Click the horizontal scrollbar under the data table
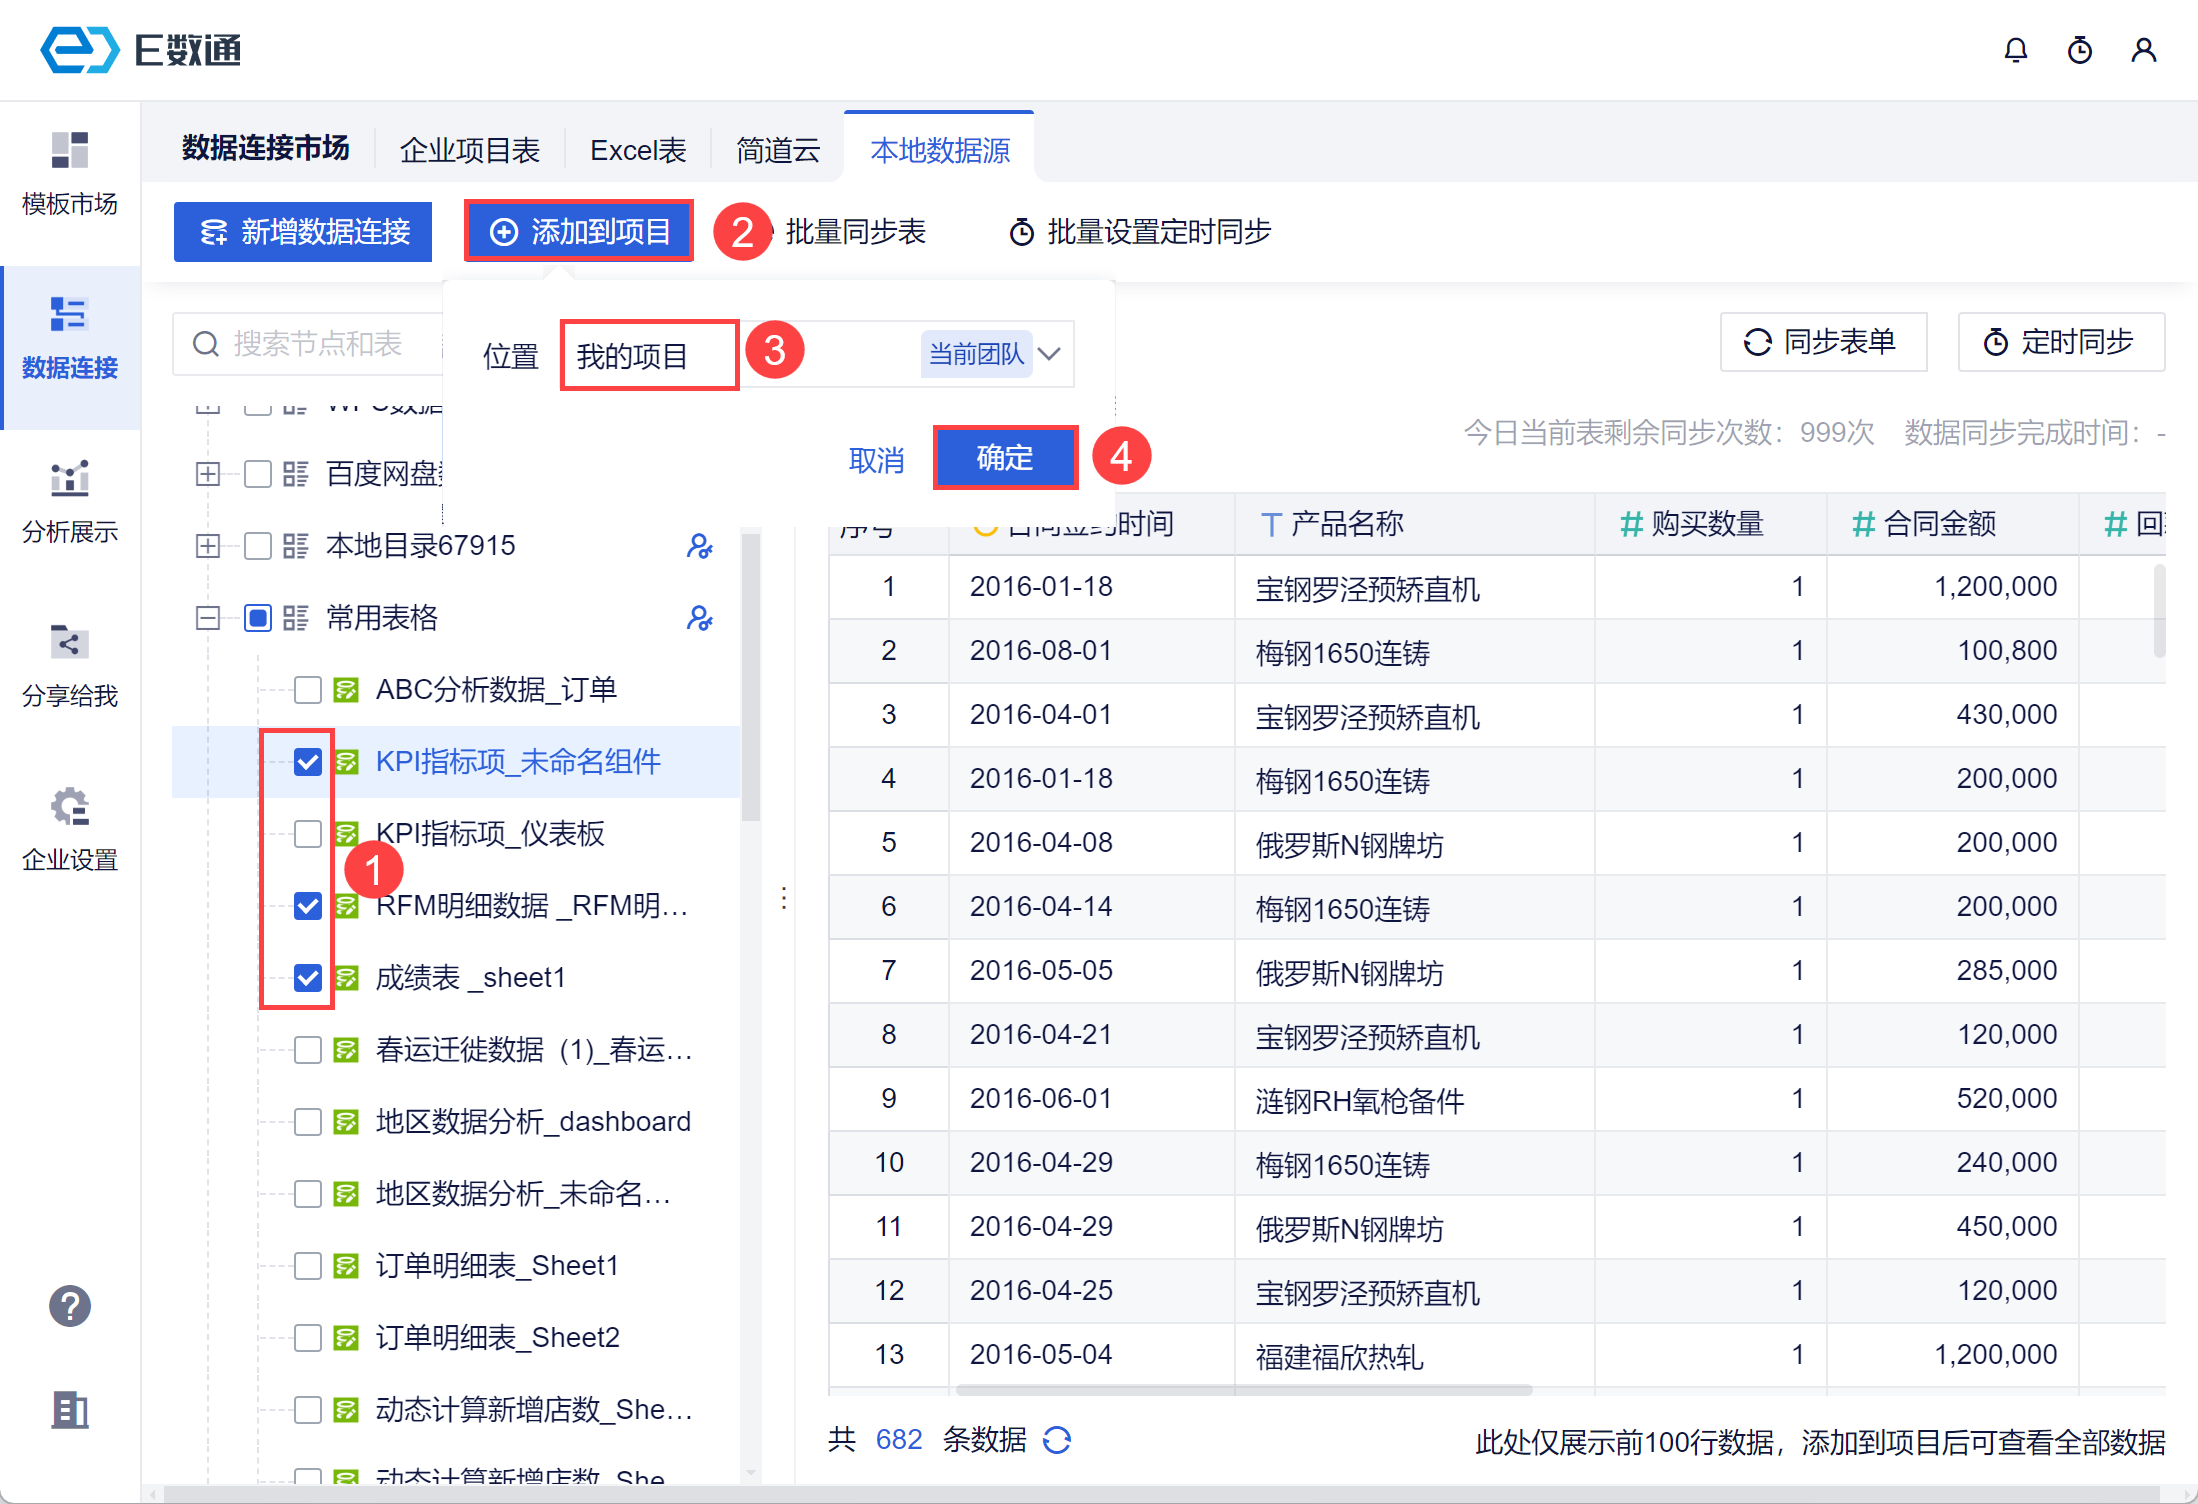The image size is (2198, 1504). [x=1243, y=1390]
